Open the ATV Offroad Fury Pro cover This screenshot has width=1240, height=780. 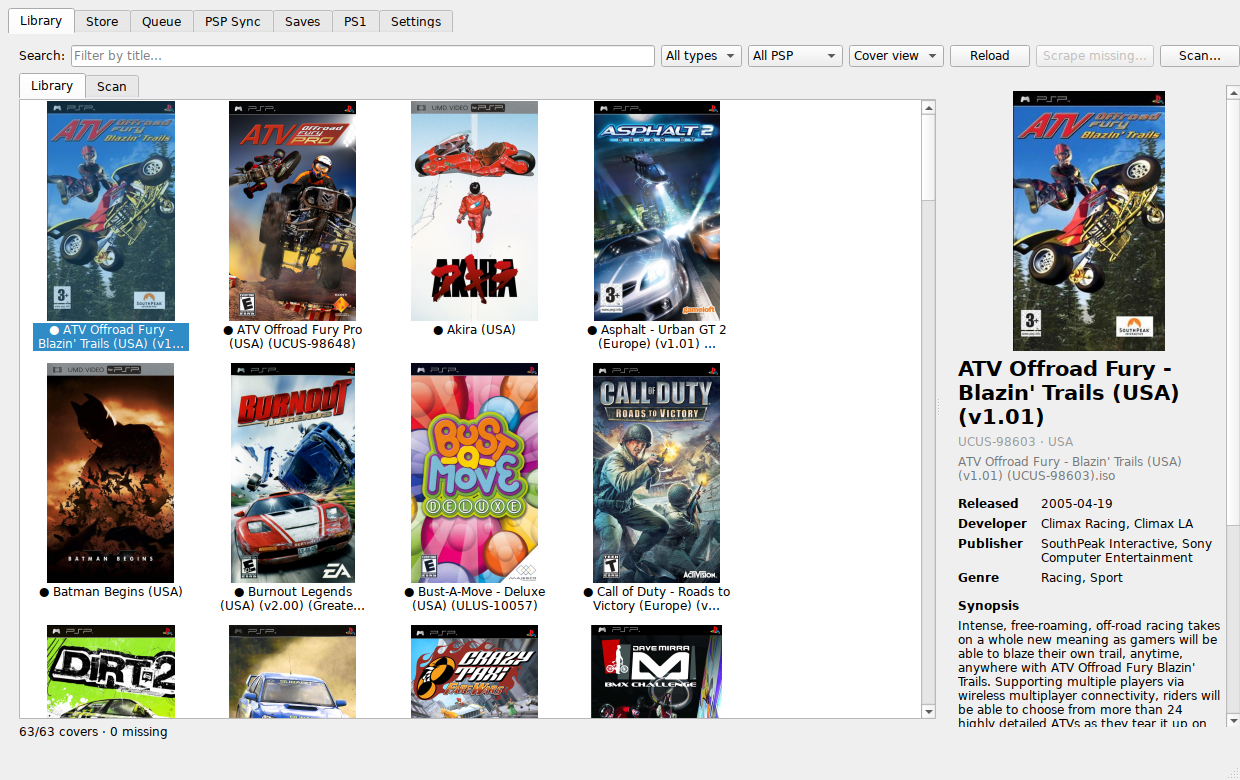coord(293,211)
